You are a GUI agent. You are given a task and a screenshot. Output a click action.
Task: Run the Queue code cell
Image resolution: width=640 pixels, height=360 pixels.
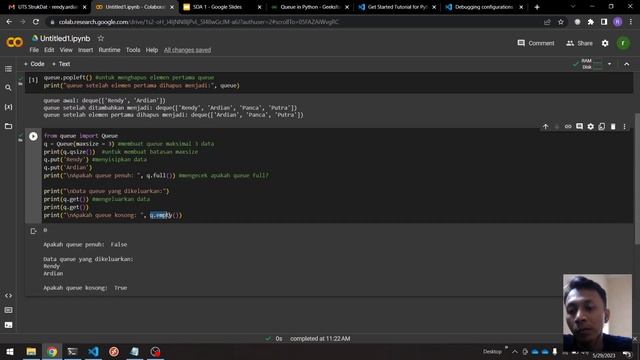tap(33, 136)
